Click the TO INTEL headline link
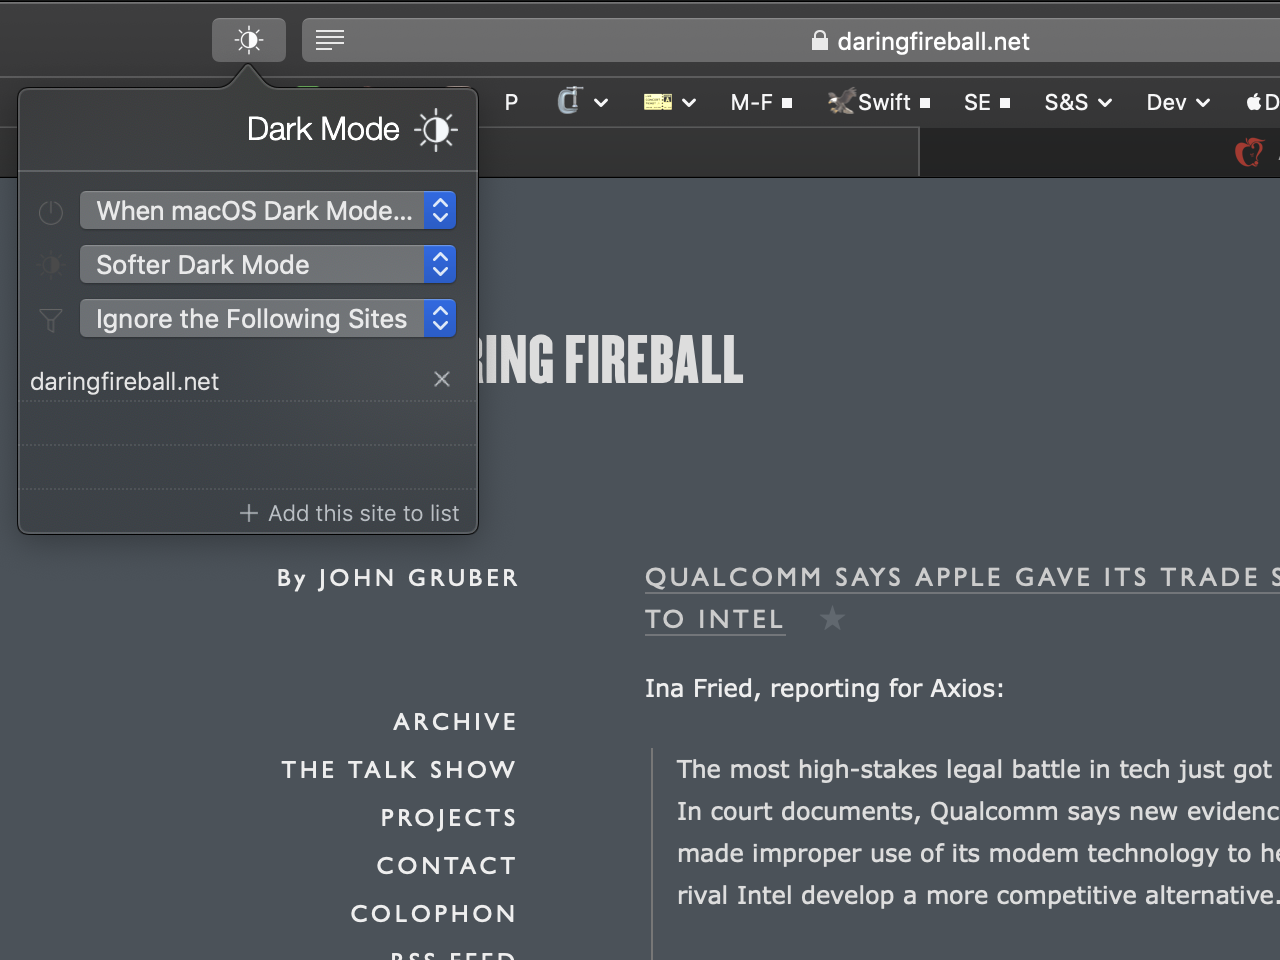This screenshot has width=1280, height=960. pos(715,620)
